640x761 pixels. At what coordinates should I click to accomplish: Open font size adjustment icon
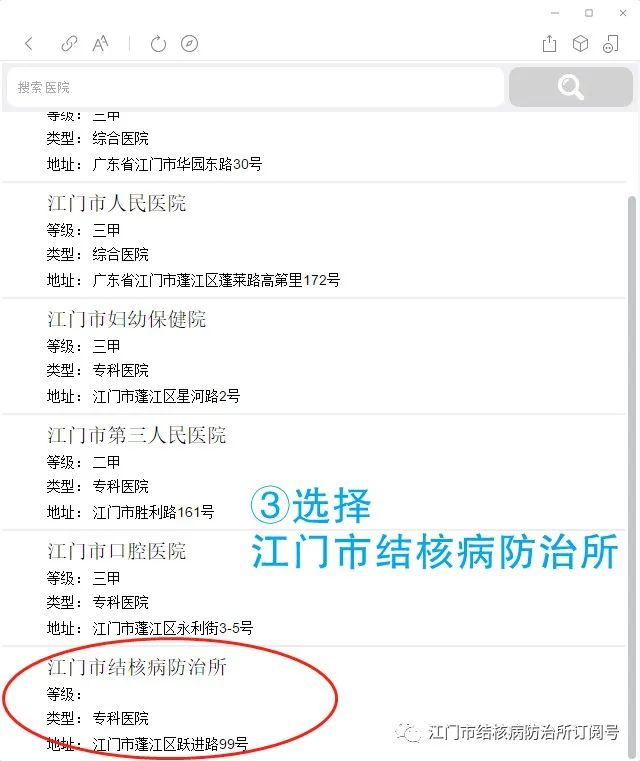click(100, 44)
